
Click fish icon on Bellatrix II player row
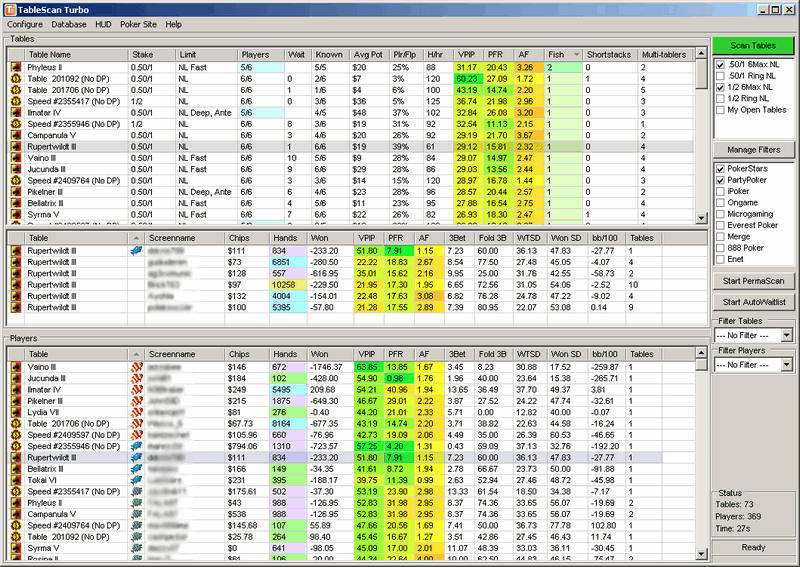click(x=137, y=468)
